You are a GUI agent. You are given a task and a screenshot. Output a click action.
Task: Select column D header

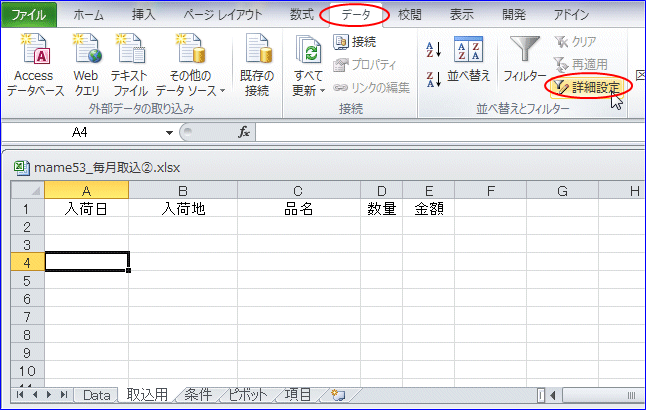(x=382, y=190)
